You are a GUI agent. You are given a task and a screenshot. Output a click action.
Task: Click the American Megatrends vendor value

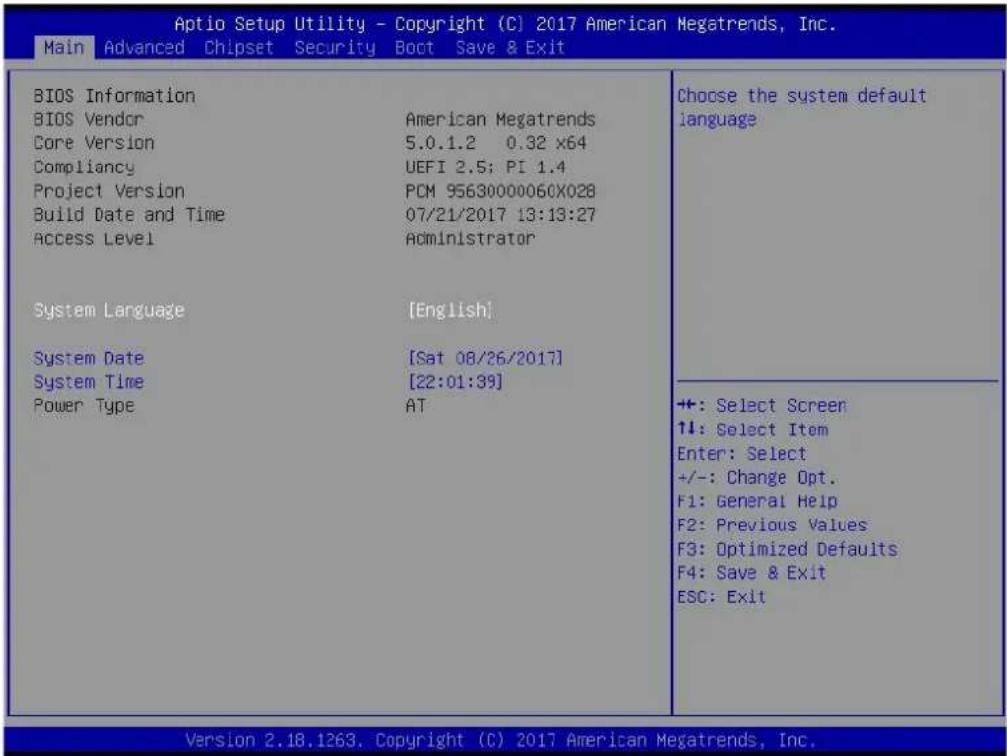click(500, 119)
